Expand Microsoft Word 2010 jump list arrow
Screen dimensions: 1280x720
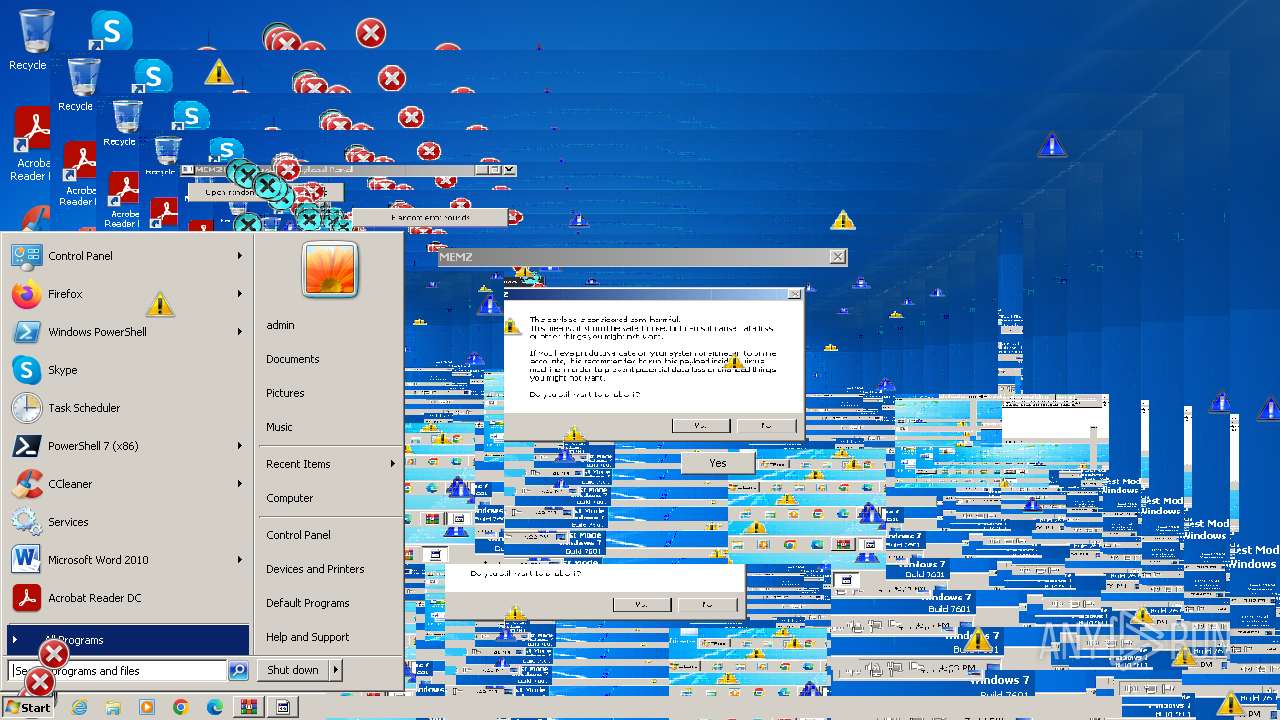coord(240,560)
